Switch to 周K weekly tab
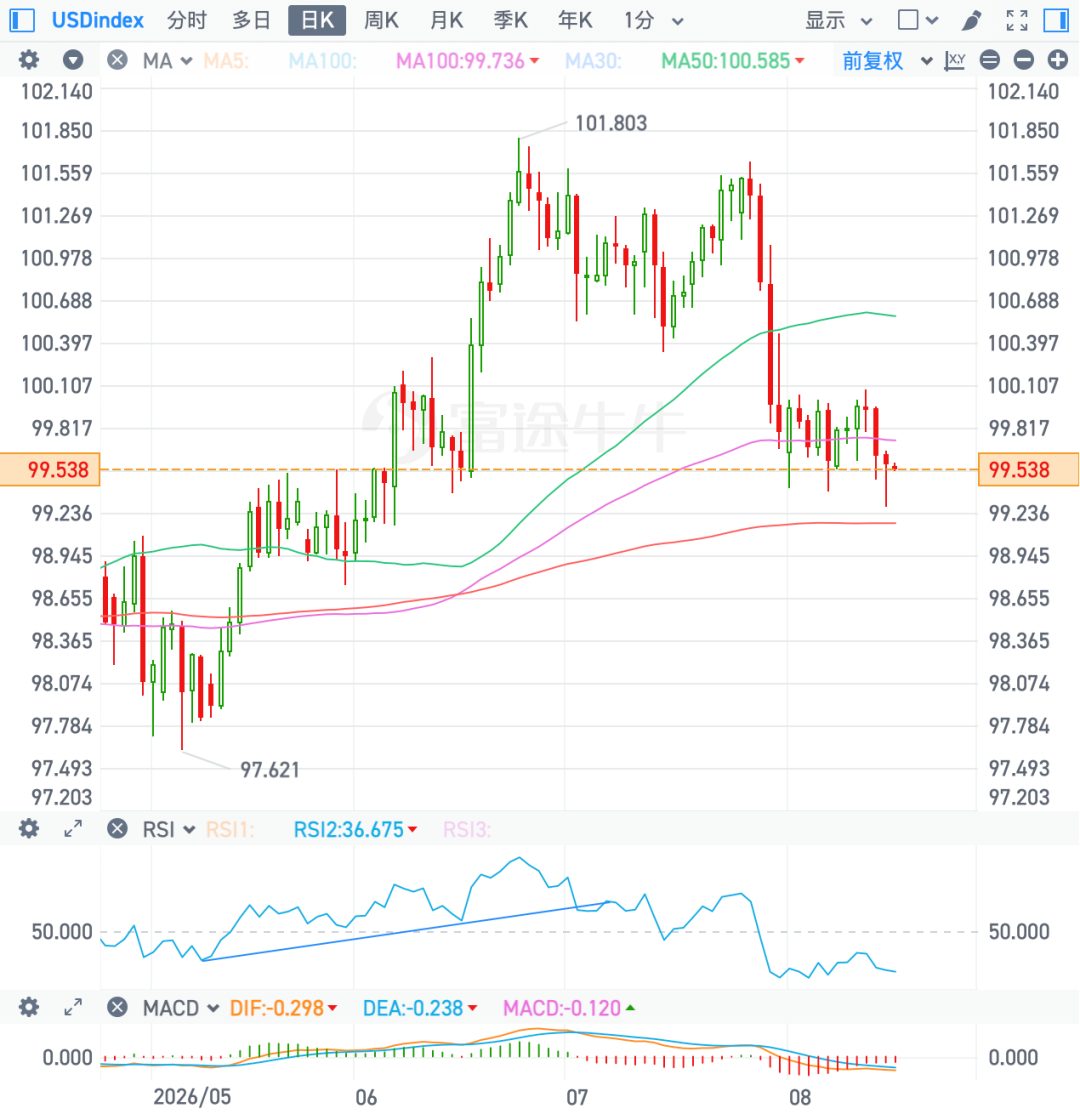The image size is (1080, 1114). pyautogui.click(x=381, y=21)
